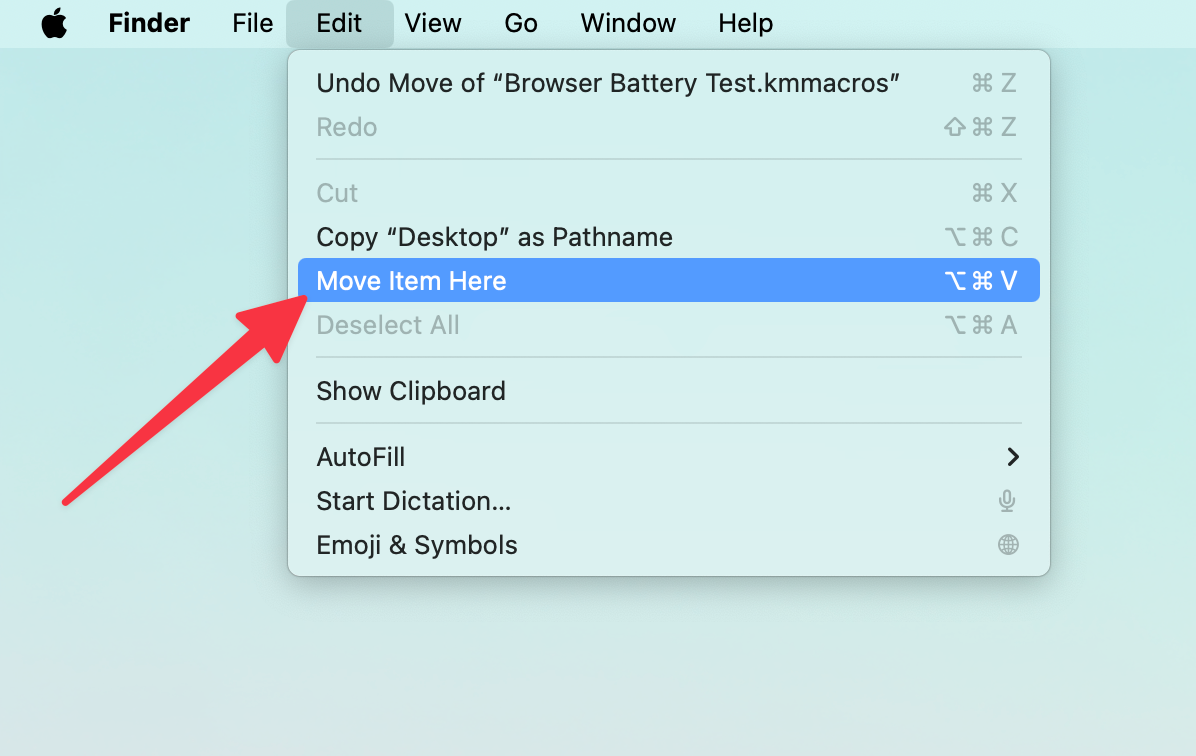Click the globe icon beside Emoji & Symbols
This screenshot has height=756, width=1196.
(x=1008, y=545)
